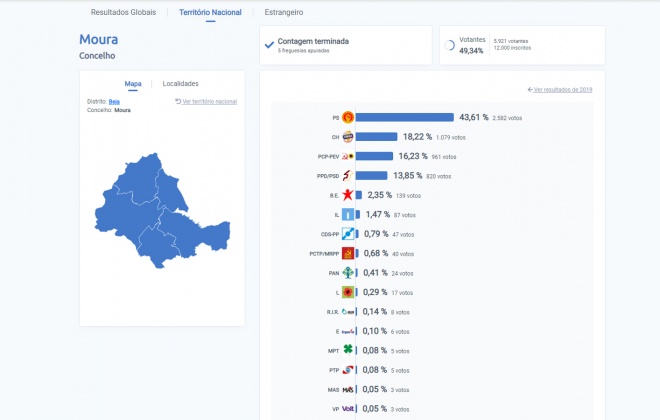Switch to the Localidades view
Image resolution: width=660 pixels, height=420 pixels.
[x=181, y=83]
